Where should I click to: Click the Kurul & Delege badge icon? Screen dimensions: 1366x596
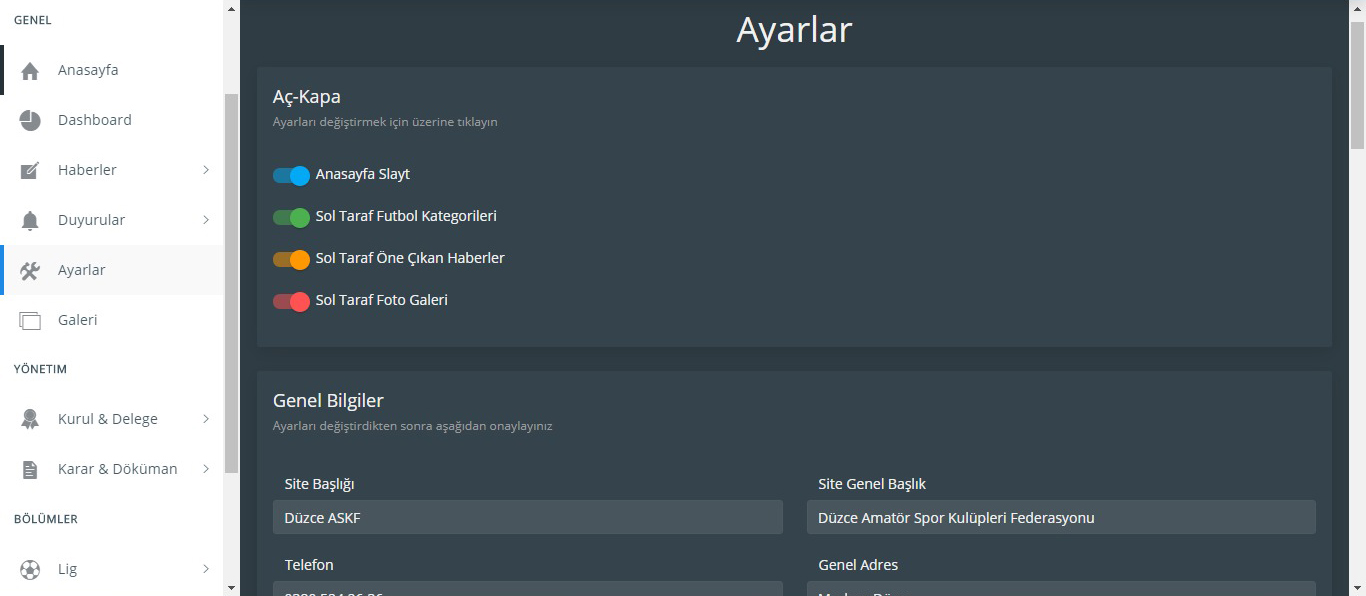30,420
